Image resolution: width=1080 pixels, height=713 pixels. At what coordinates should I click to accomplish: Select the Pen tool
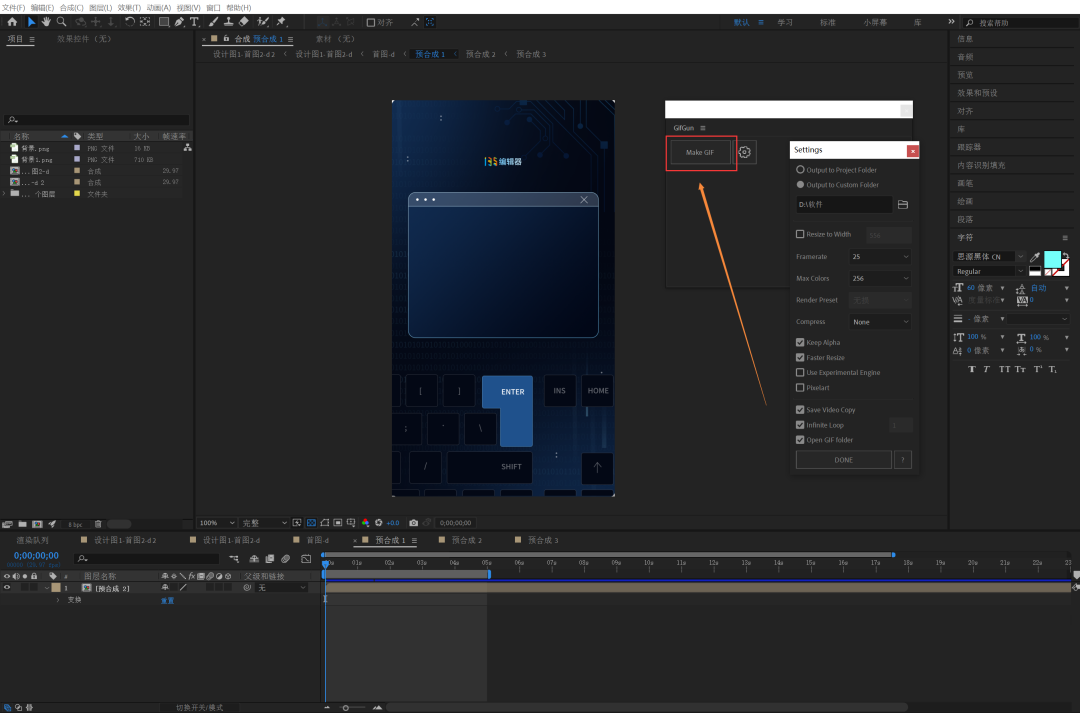click(x=179, y=21)
